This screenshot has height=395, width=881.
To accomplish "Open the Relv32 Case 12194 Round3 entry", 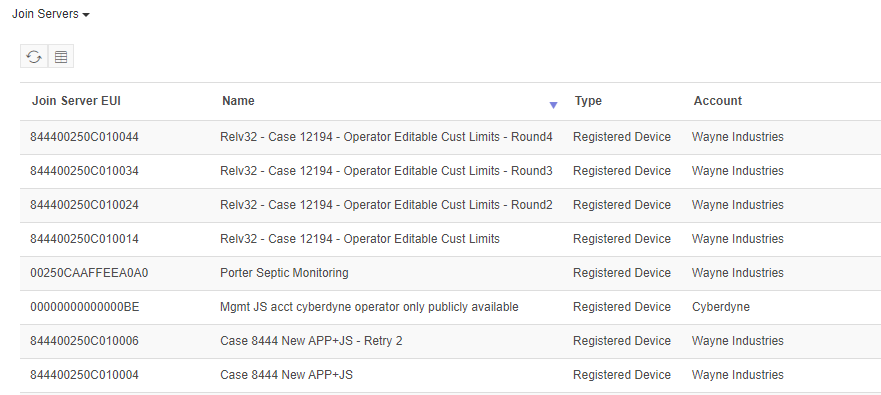I will pos(387,171).
